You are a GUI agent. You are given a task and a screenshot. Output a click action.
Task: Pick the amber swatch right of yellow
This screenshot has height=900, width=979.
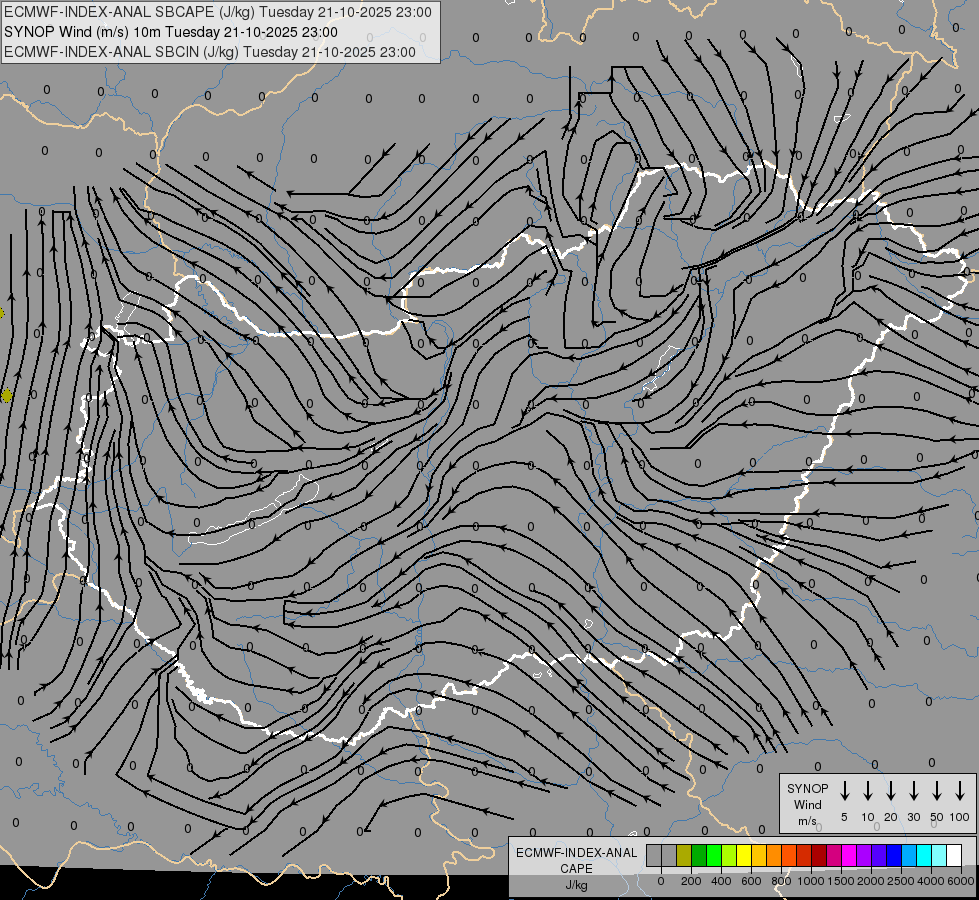(x=759, y=855)
